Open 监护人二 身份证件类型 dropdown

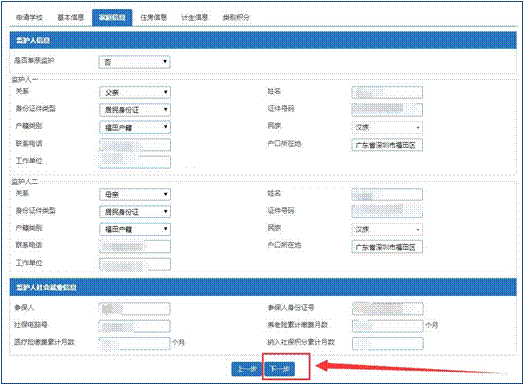coord(135,212)
